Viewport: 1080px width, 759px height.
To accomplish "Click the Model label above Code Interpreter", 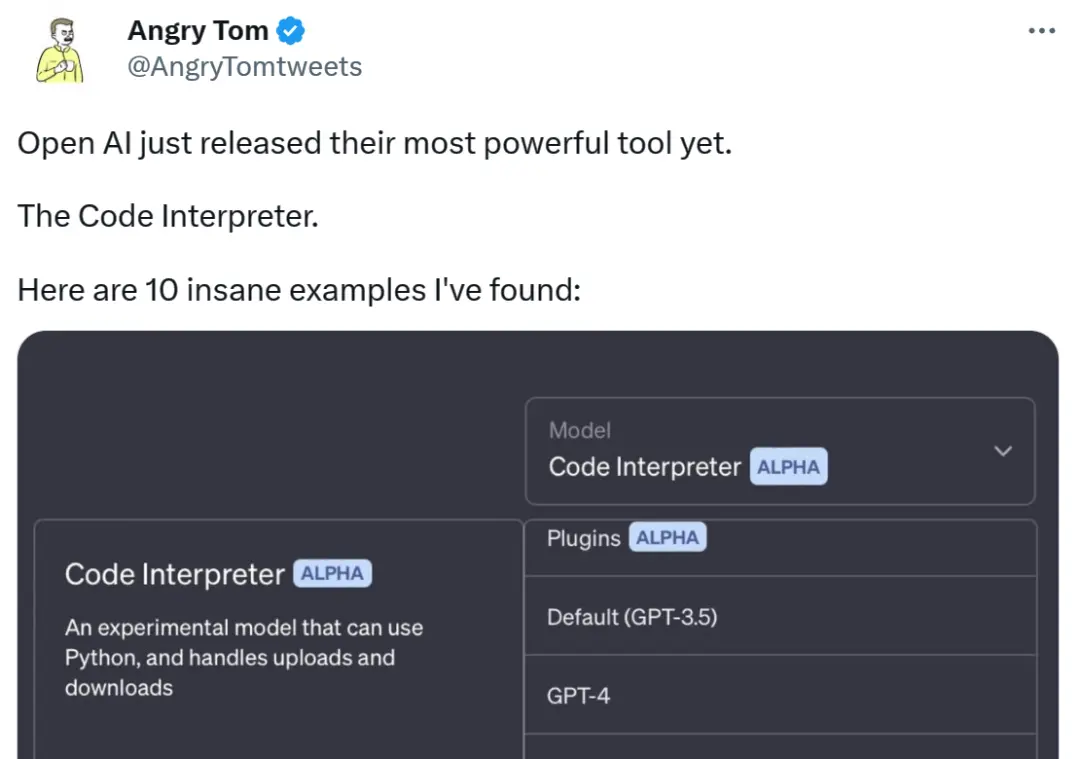I will 580,430.
